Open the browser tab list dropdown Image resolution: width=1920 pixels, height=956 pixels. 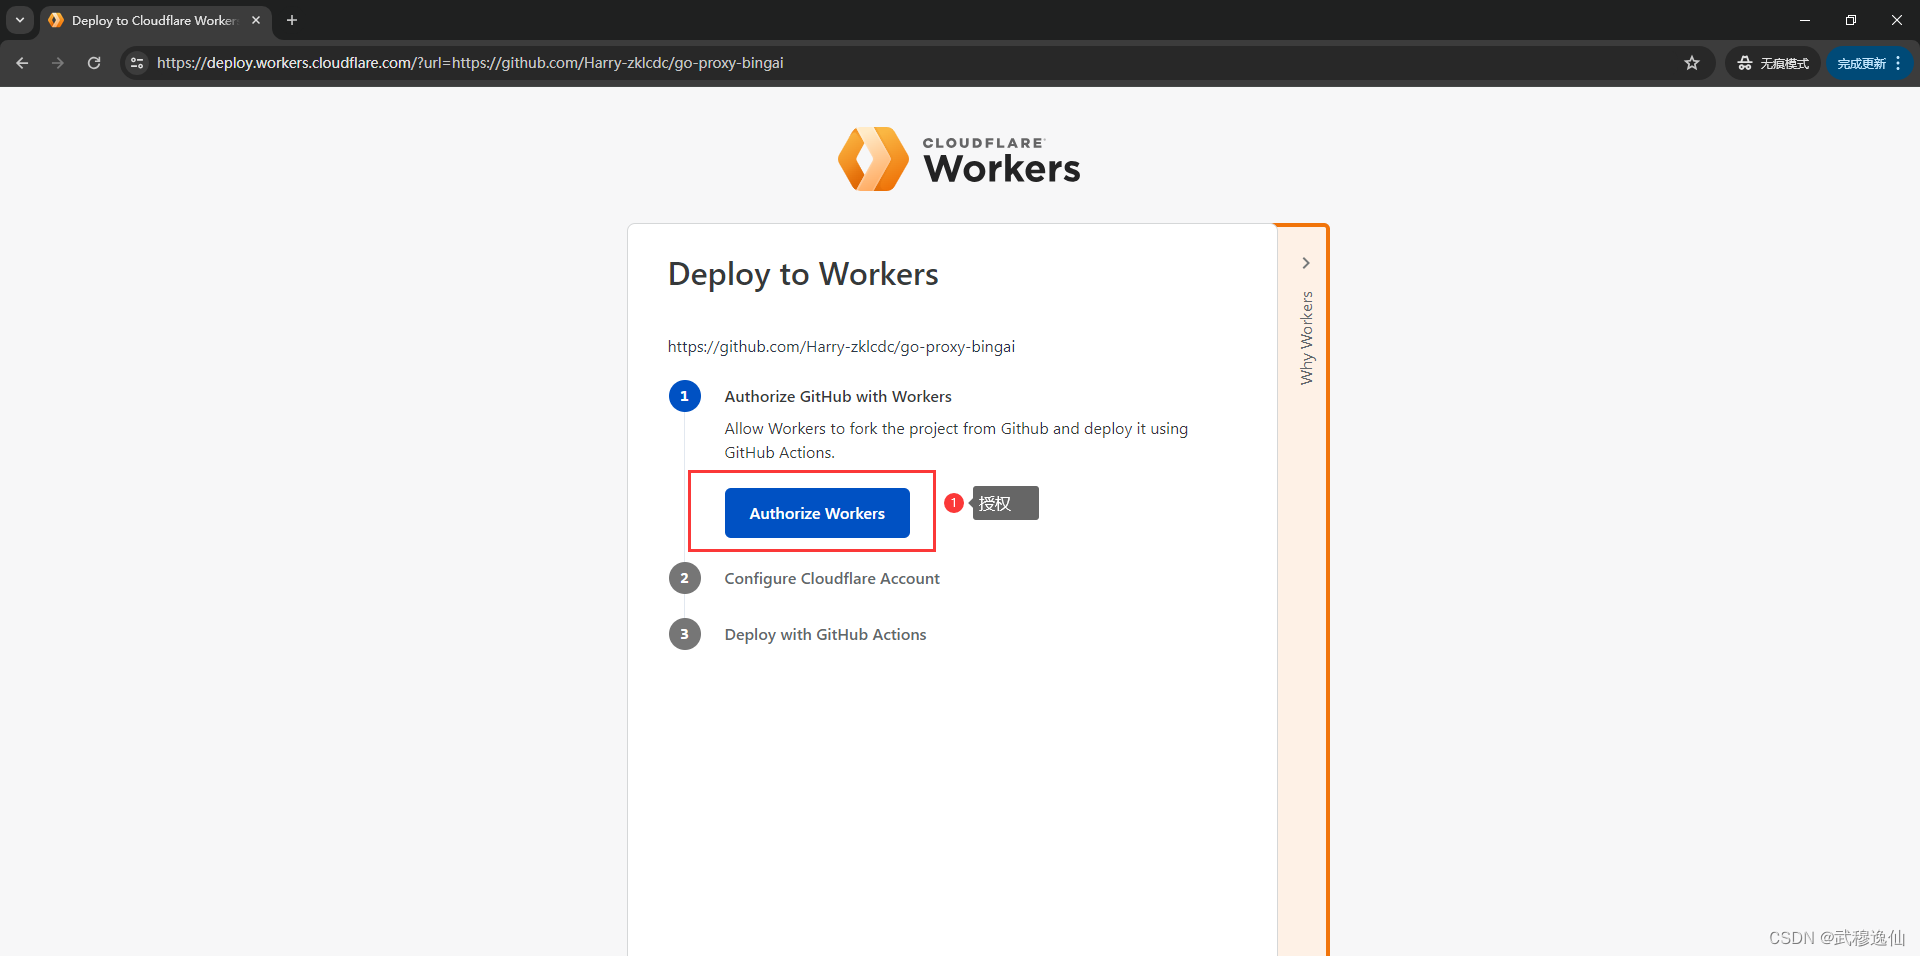click(x=19, y=20)
